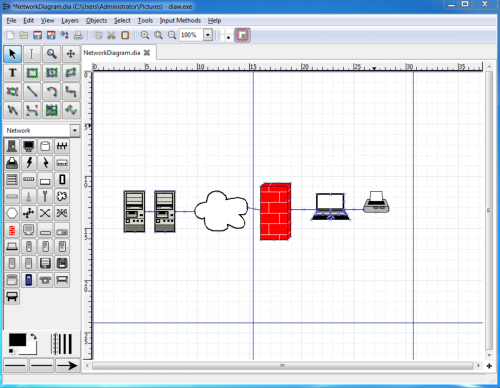This screenshot has width=500, height=388.
Task: Select the Outline tool
Action: [71, 110]
